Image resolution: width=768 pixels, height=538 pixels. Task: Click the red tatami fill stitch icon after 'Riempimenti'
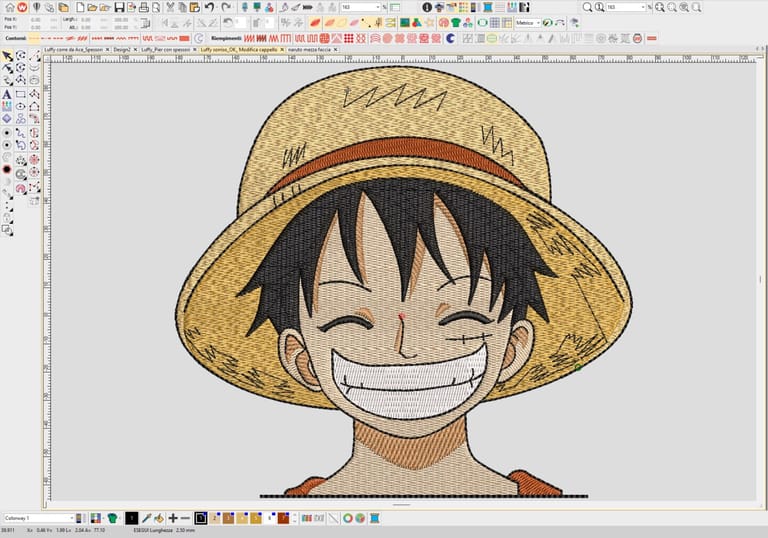[249, 38]
